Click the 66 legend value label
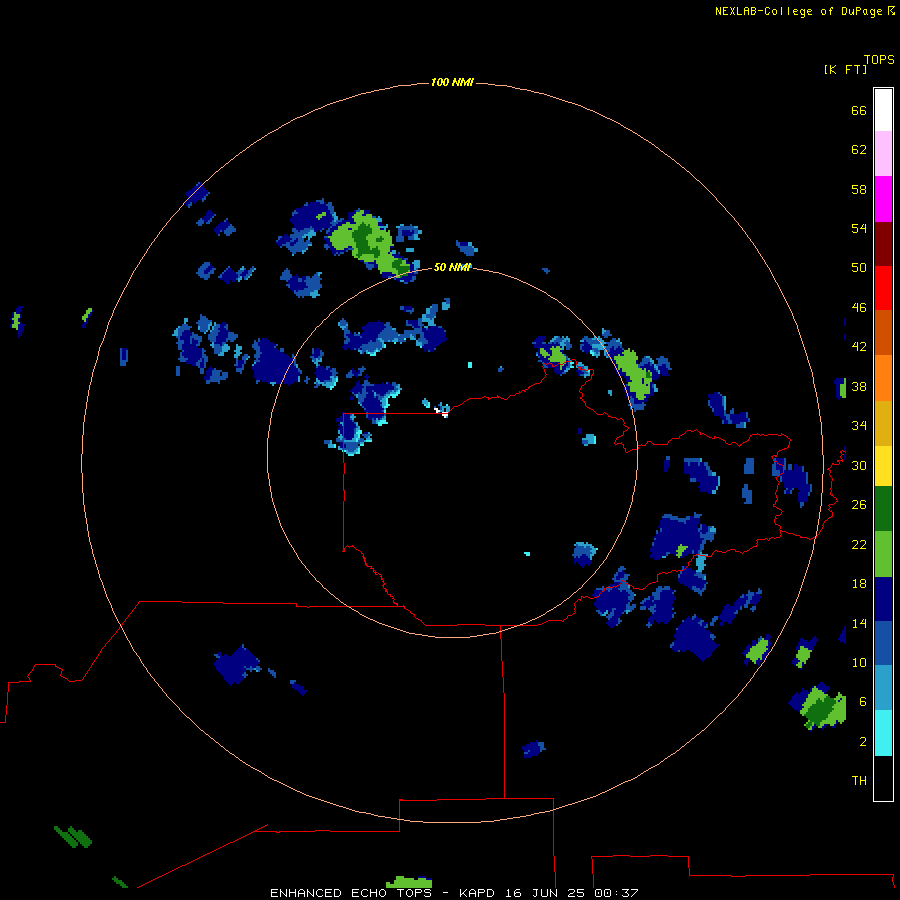Screen dimensions: 900x900 859,111
